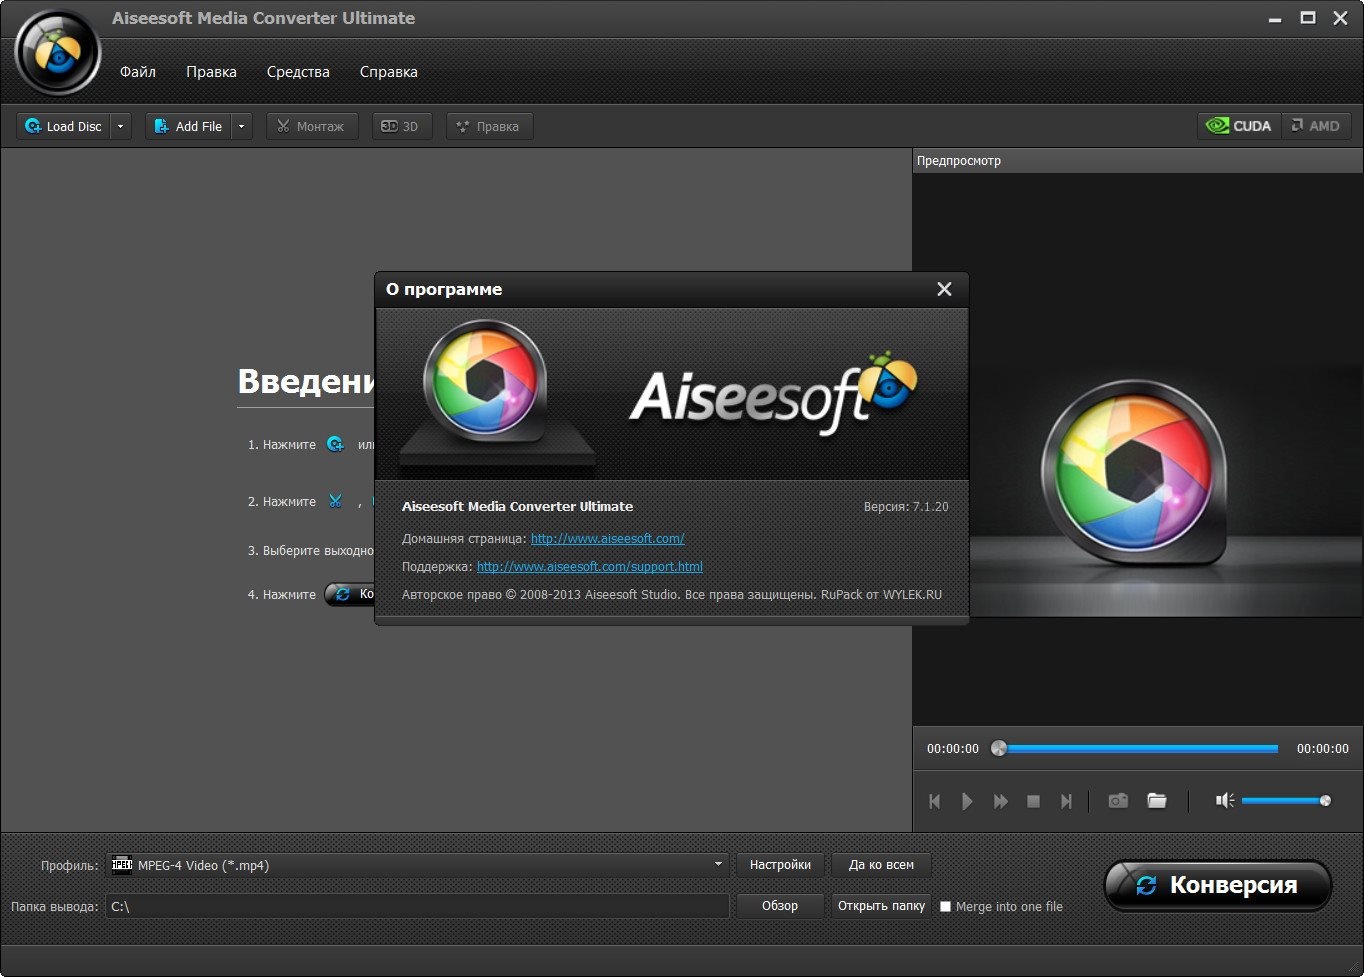Open the Файл menu

point(138,72)
